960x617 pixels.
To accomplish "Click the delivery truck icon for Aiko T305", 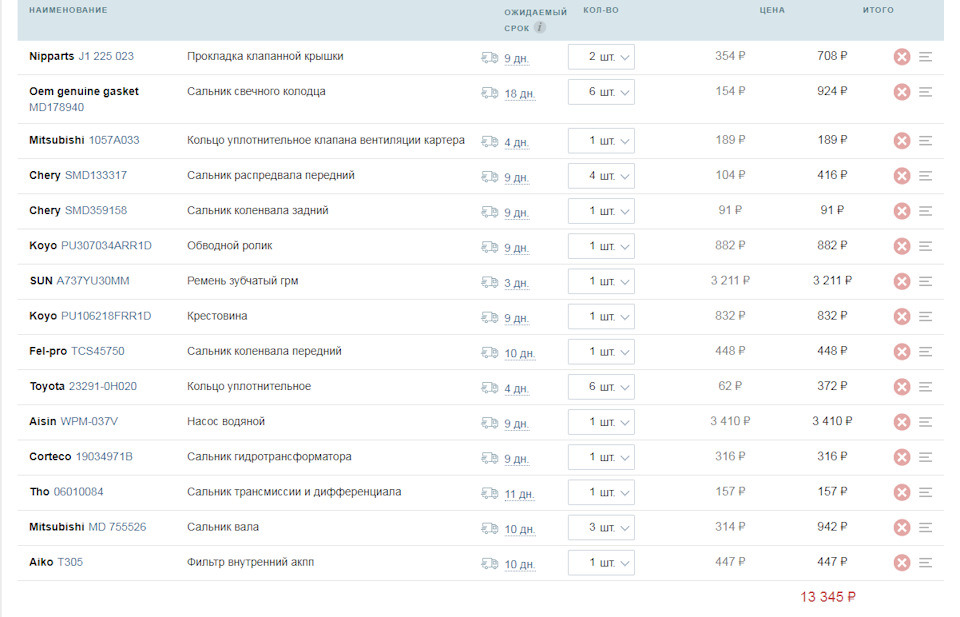I will pos(490,563).
